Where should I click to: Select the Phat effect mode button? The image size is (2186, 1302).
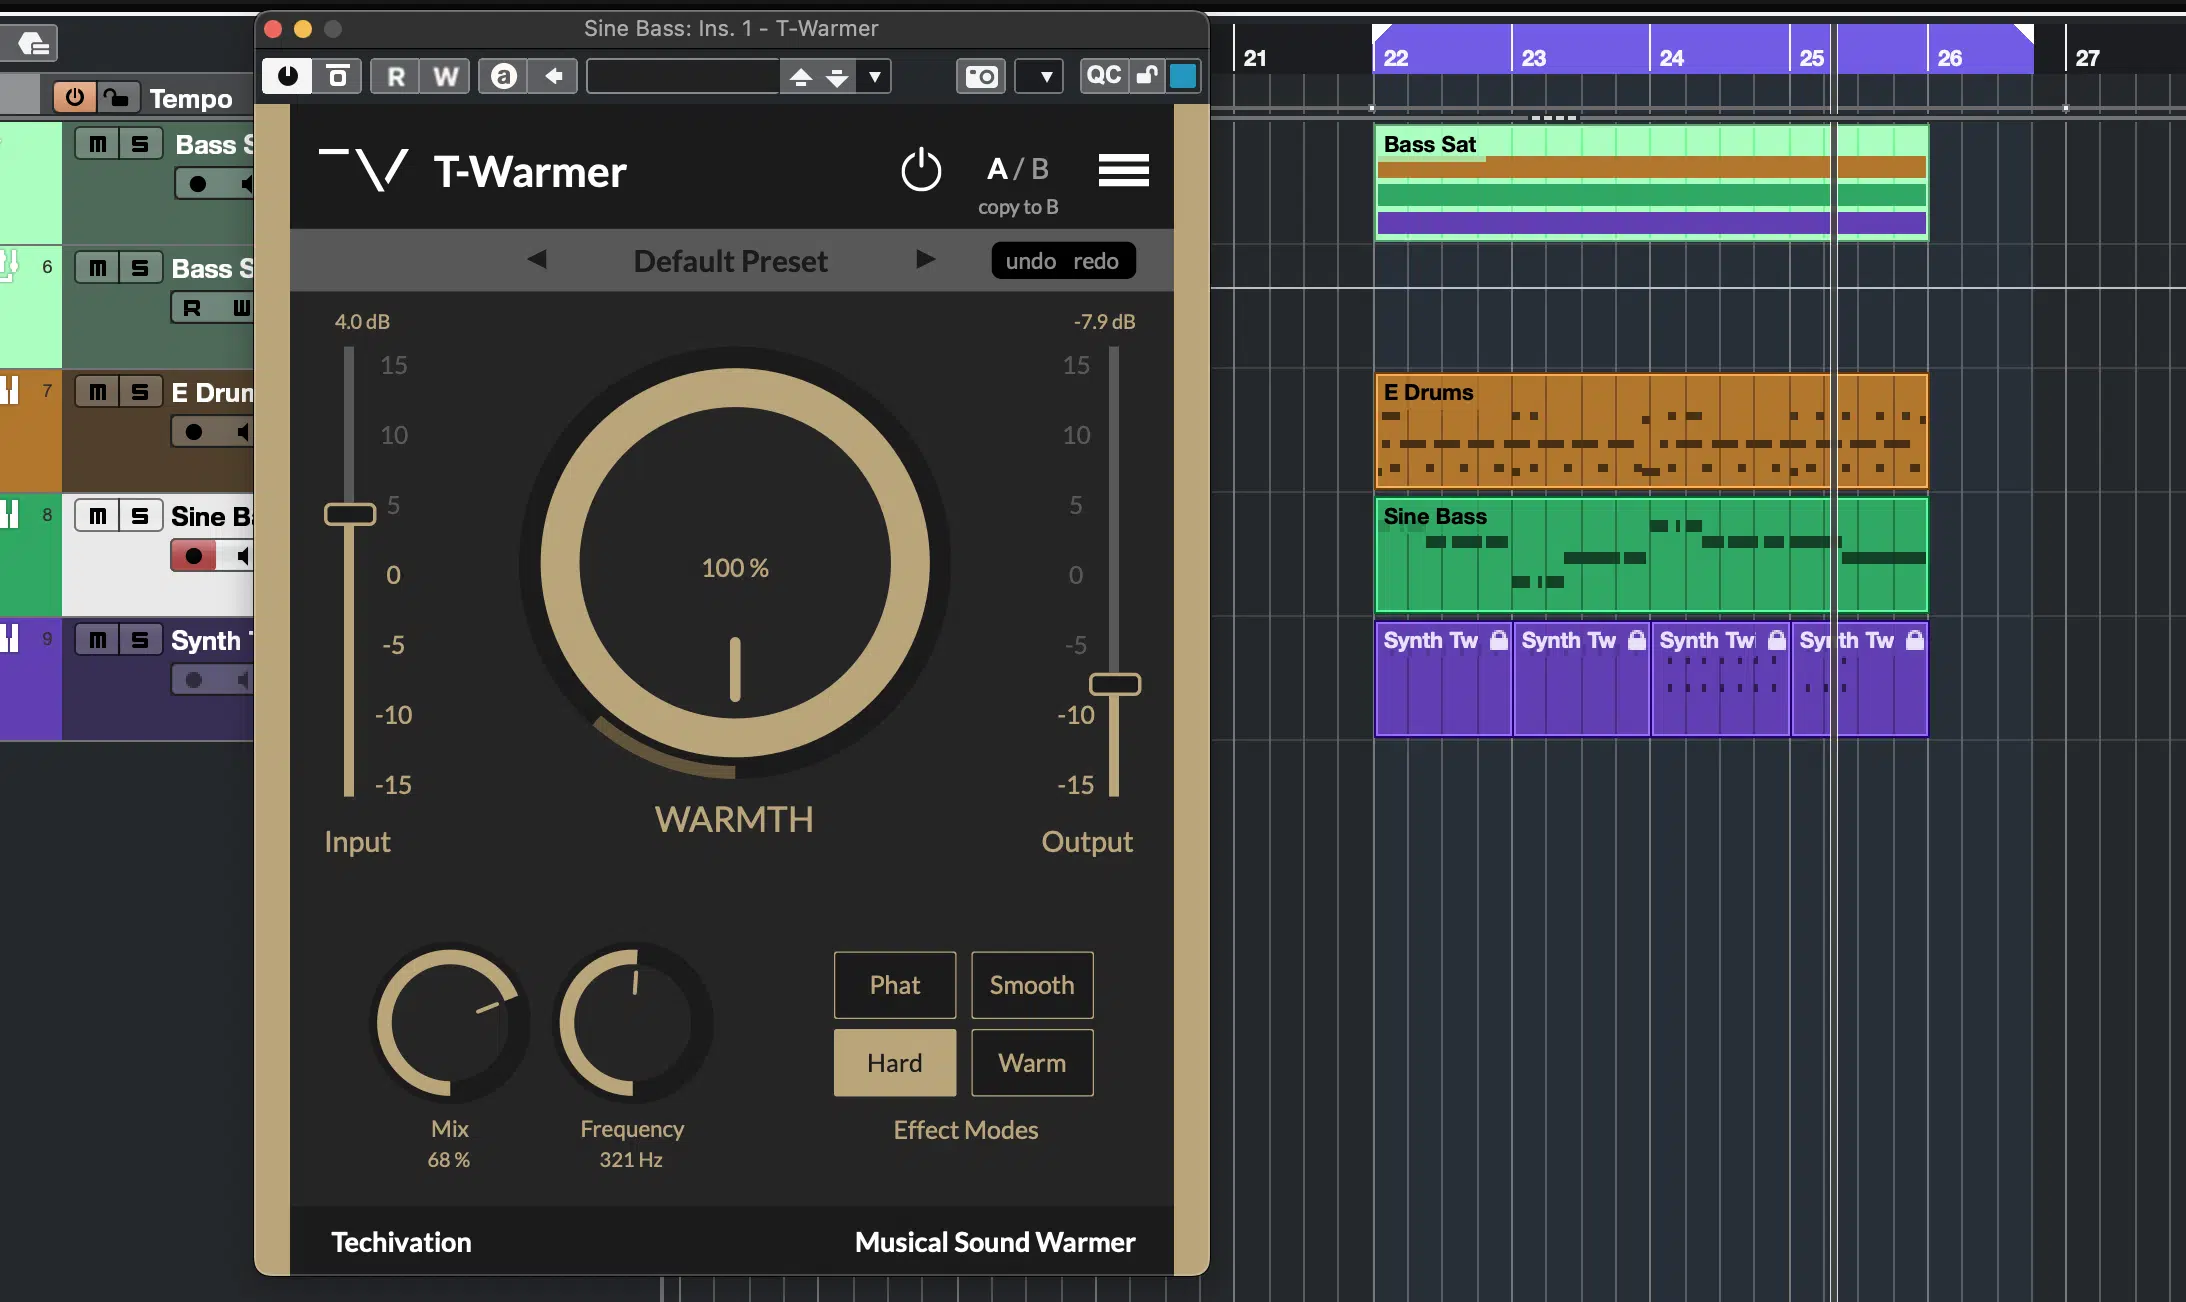coord(894,984)
